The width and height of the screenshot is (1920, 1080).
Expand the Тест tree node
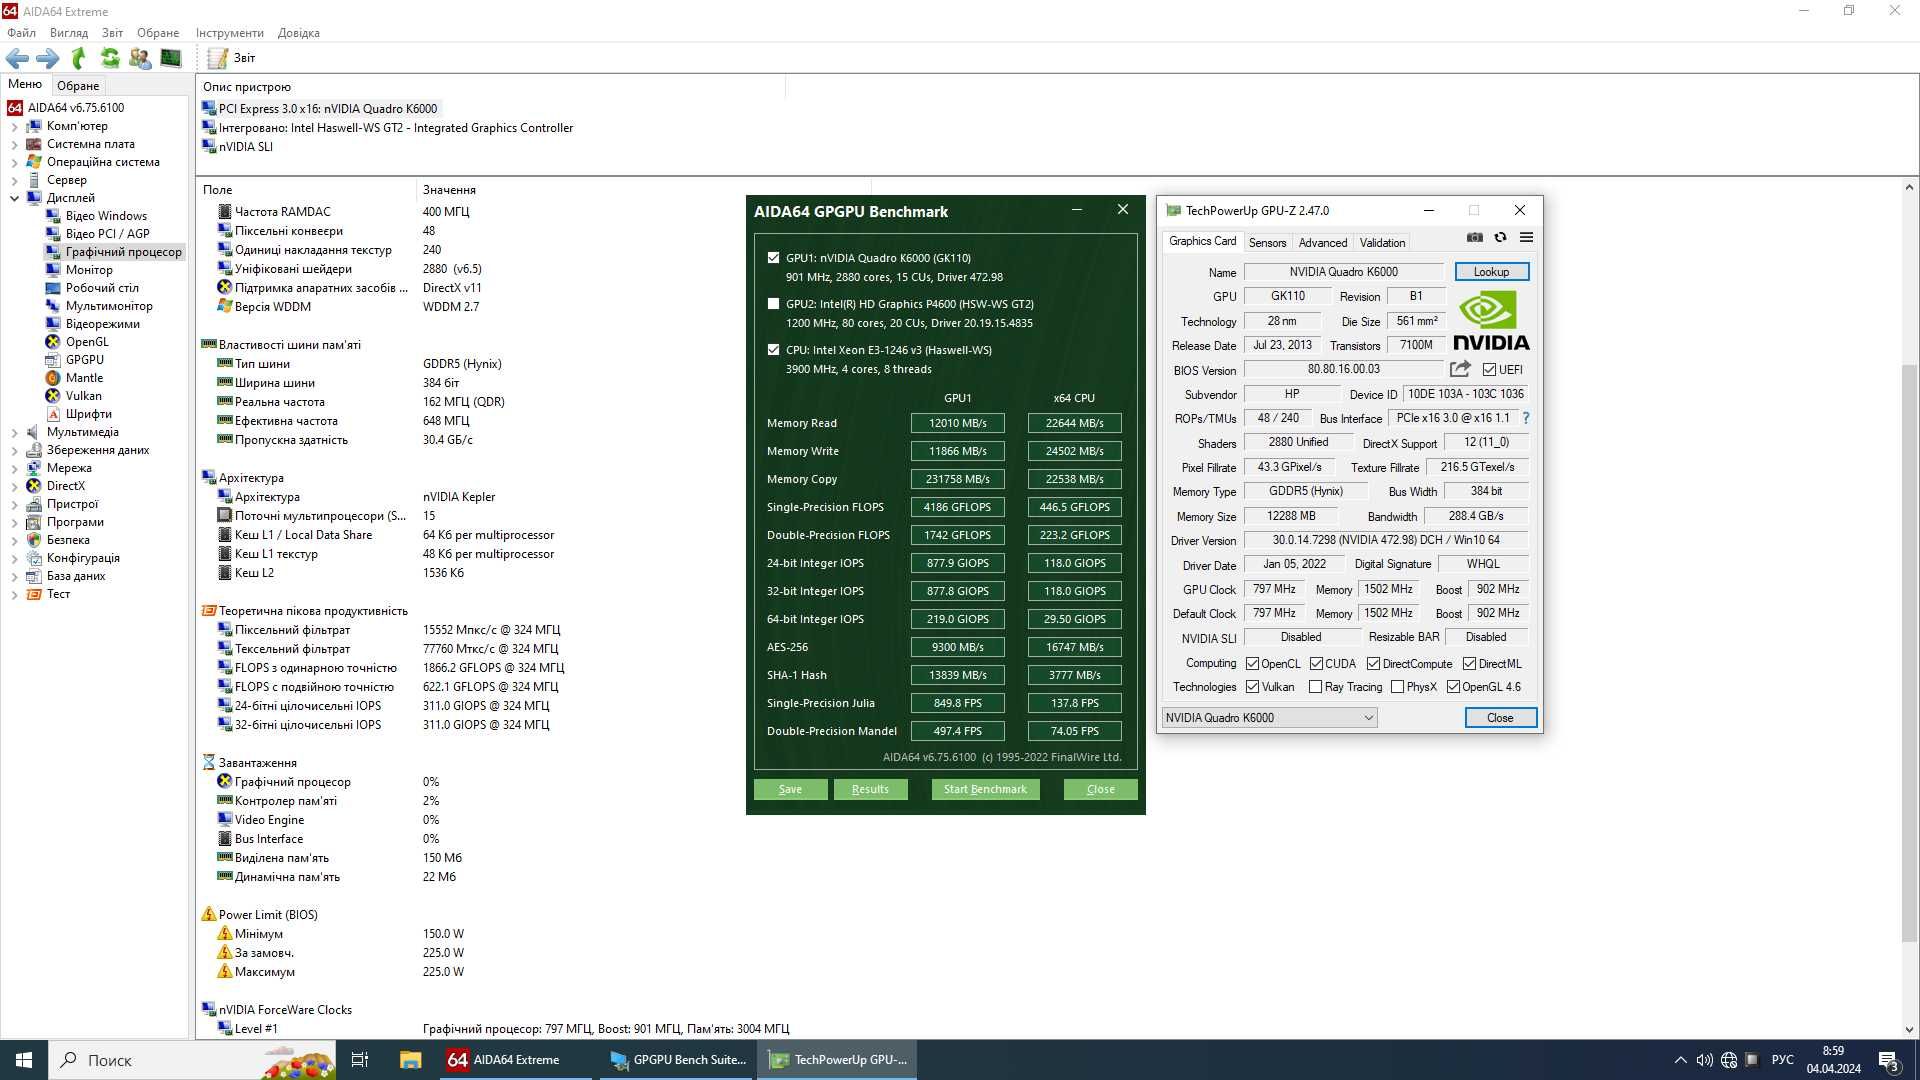(x=14, y=595)
